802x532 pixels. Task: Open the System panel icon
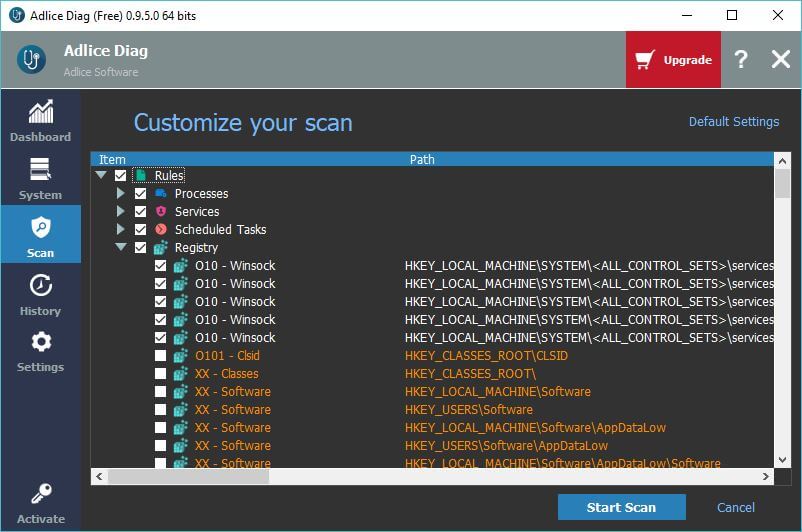tap(40, 170)
